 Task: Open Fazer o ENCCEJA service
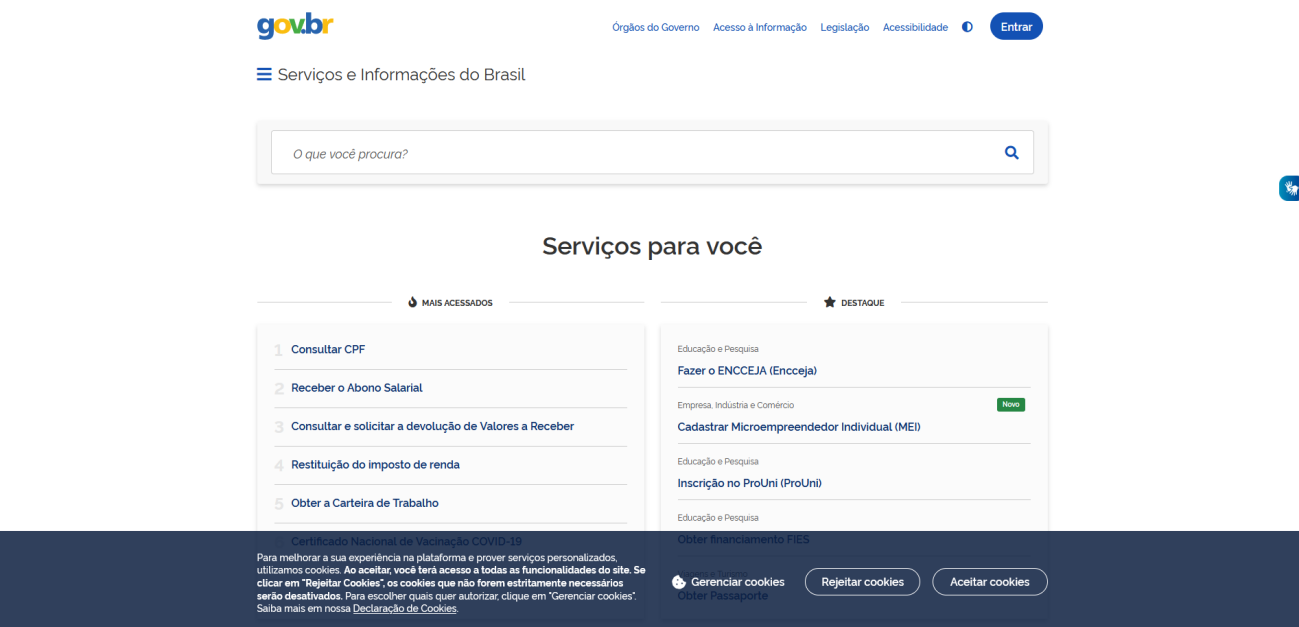[x=746, y=371]
